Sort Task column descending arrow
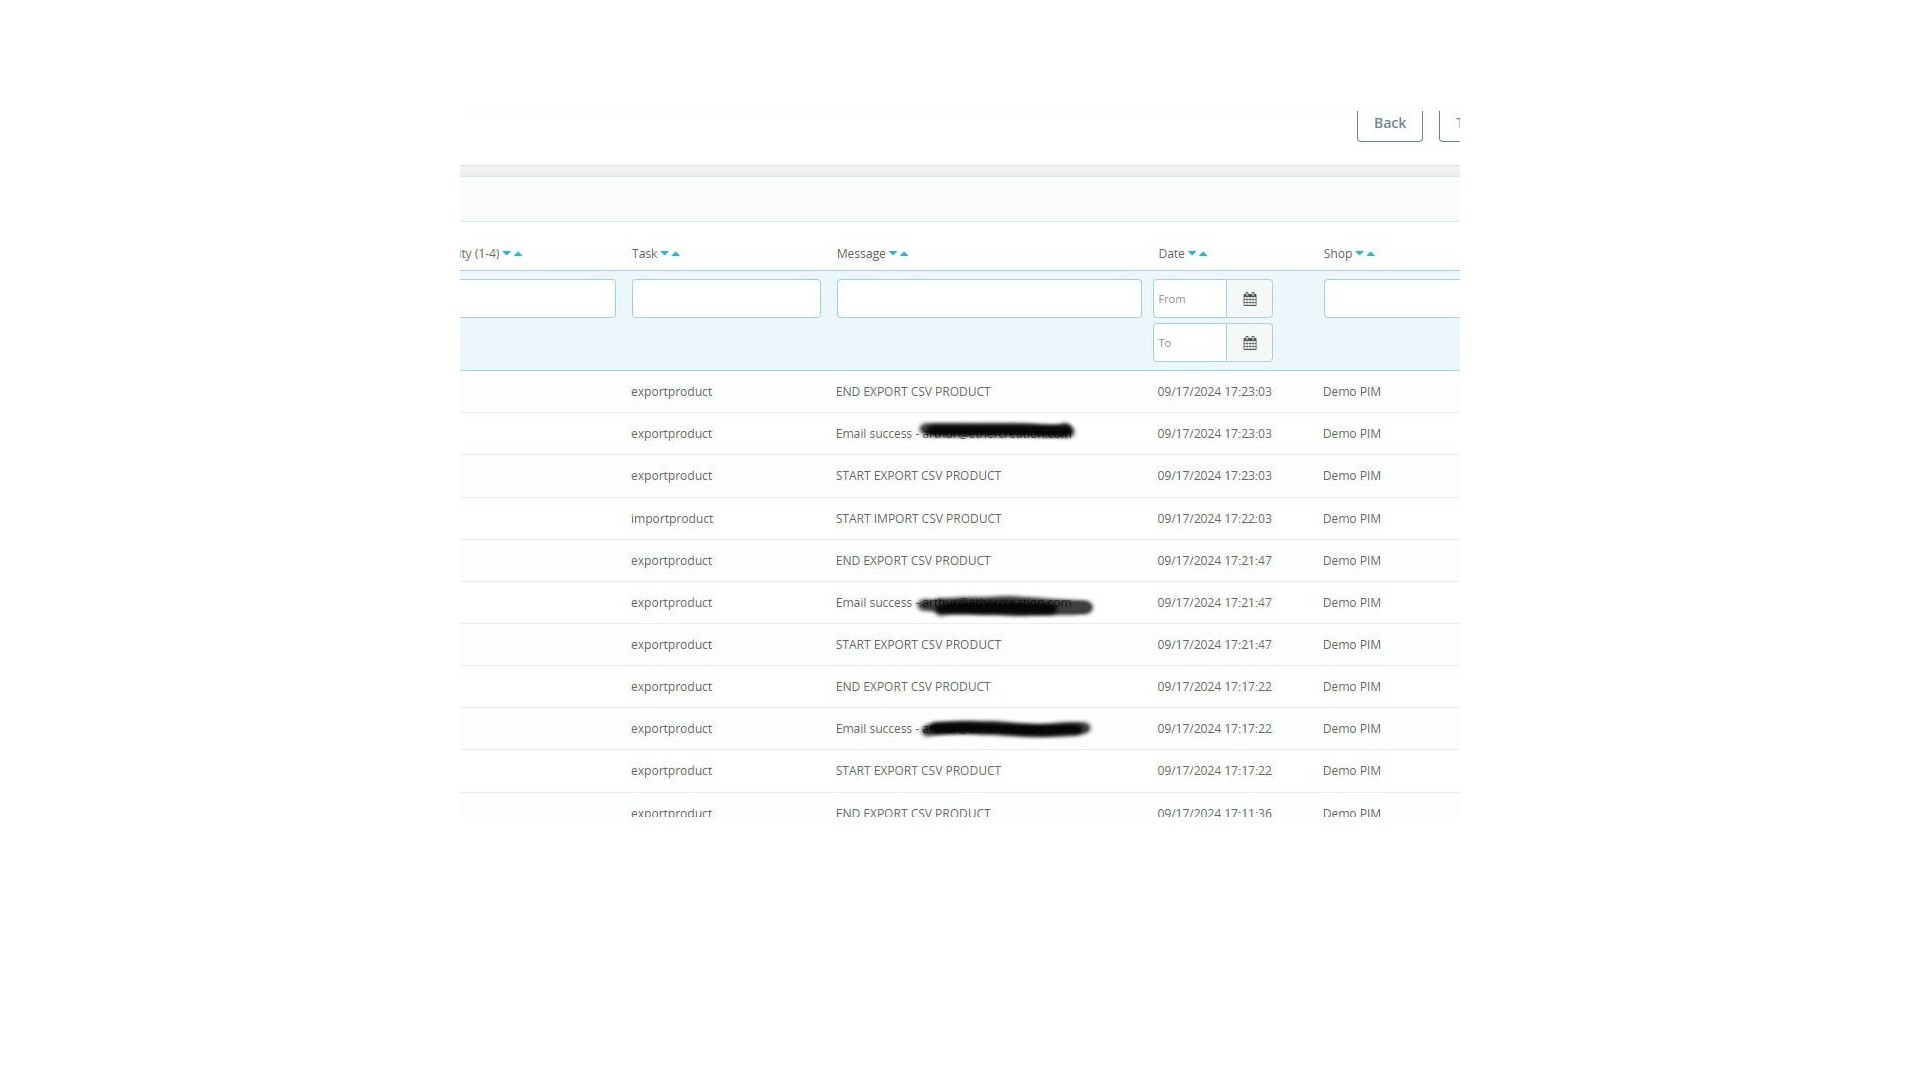The height and width of the screenshot is (1080, 1920). [x=664, y=254]
